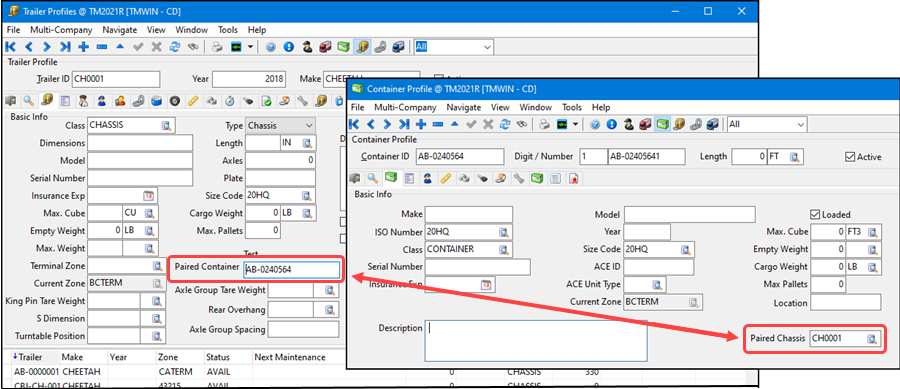Viewport: 900px width, 389px height.
Task: Open the Multi-Company menu in Trailer Profiles
Action: (x=61, y=30)
